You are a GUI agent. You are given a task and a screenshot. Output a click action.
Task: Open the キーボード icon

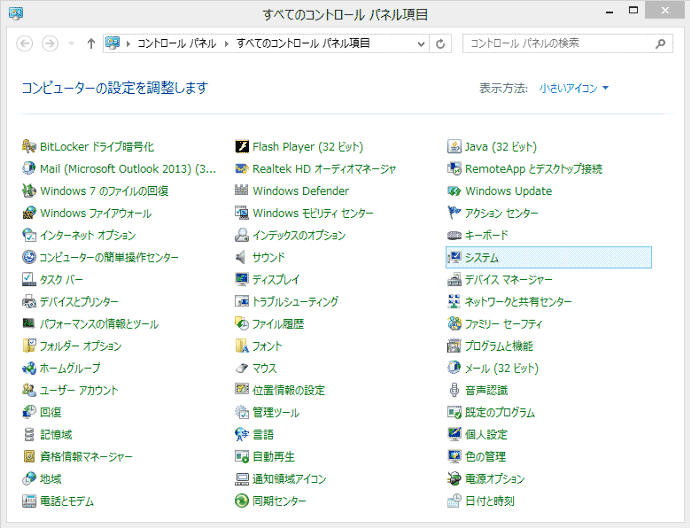click(x=454, y=235)
